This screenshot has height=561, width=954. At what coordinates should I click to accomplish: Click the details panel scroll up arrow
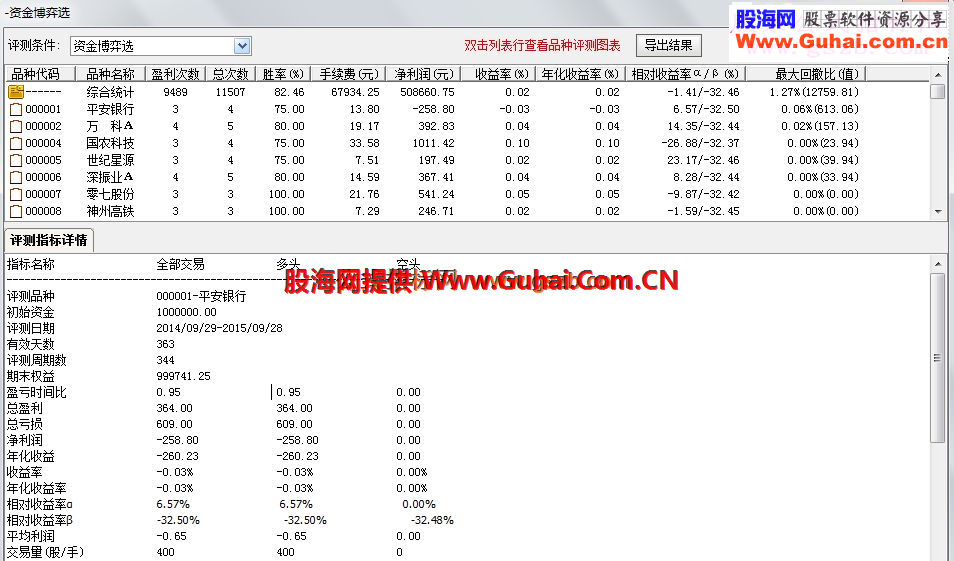tap(938, 264)
